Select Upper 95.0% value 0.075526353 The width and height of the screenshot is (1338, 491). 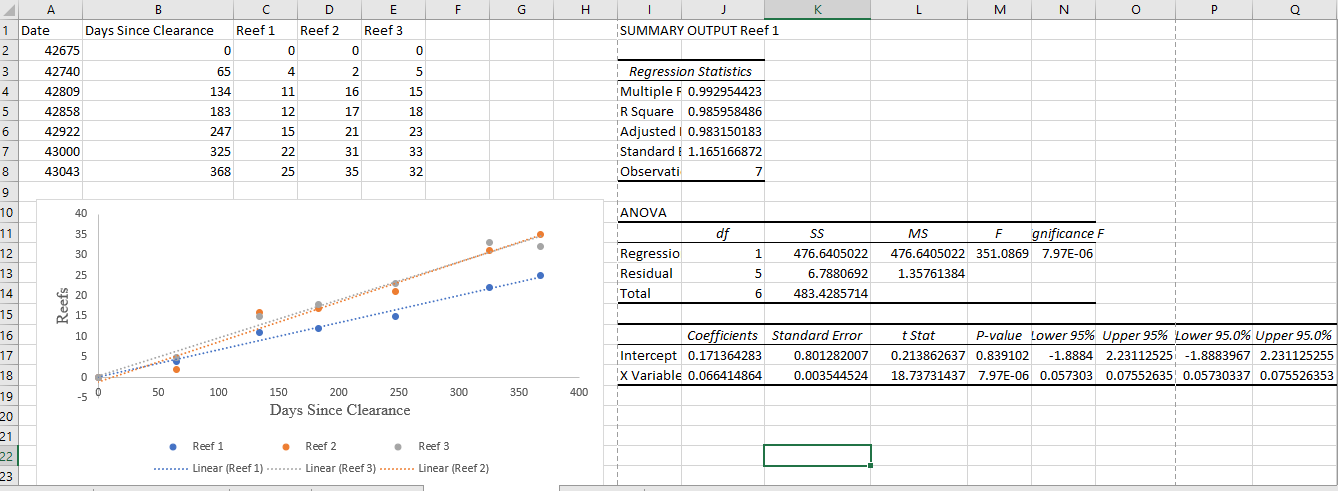(x=1295, y=375)
